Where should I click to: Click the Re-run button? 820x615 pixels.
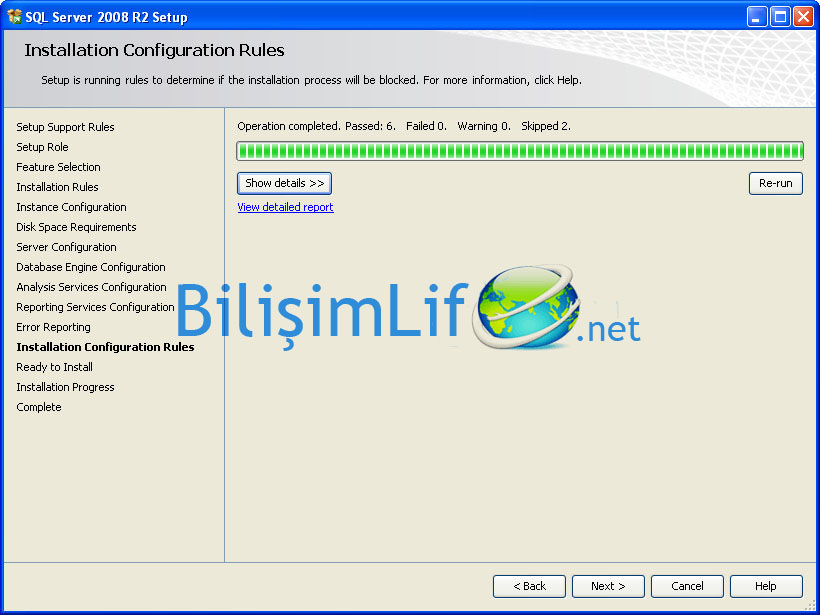coord(776,184)
